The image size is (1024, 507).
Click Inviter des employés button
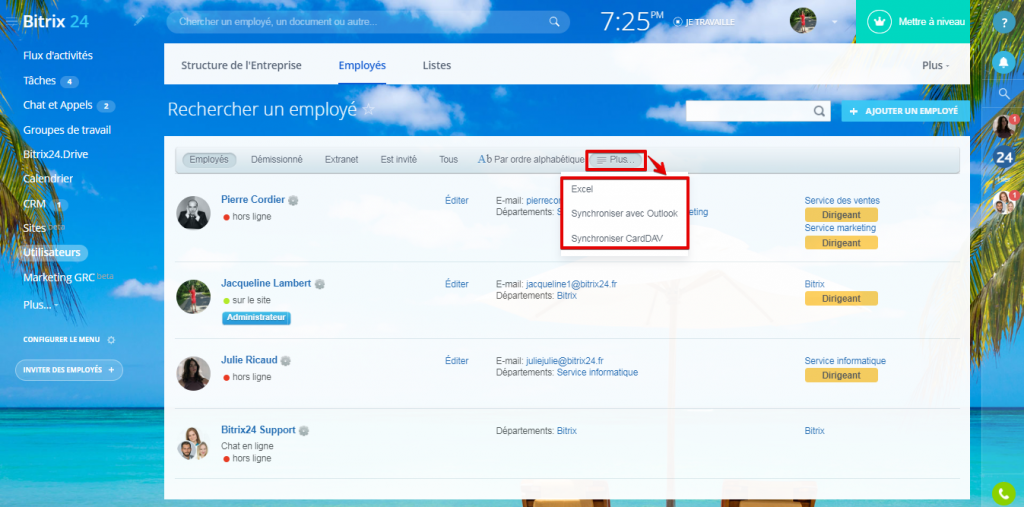coord(69,370)
